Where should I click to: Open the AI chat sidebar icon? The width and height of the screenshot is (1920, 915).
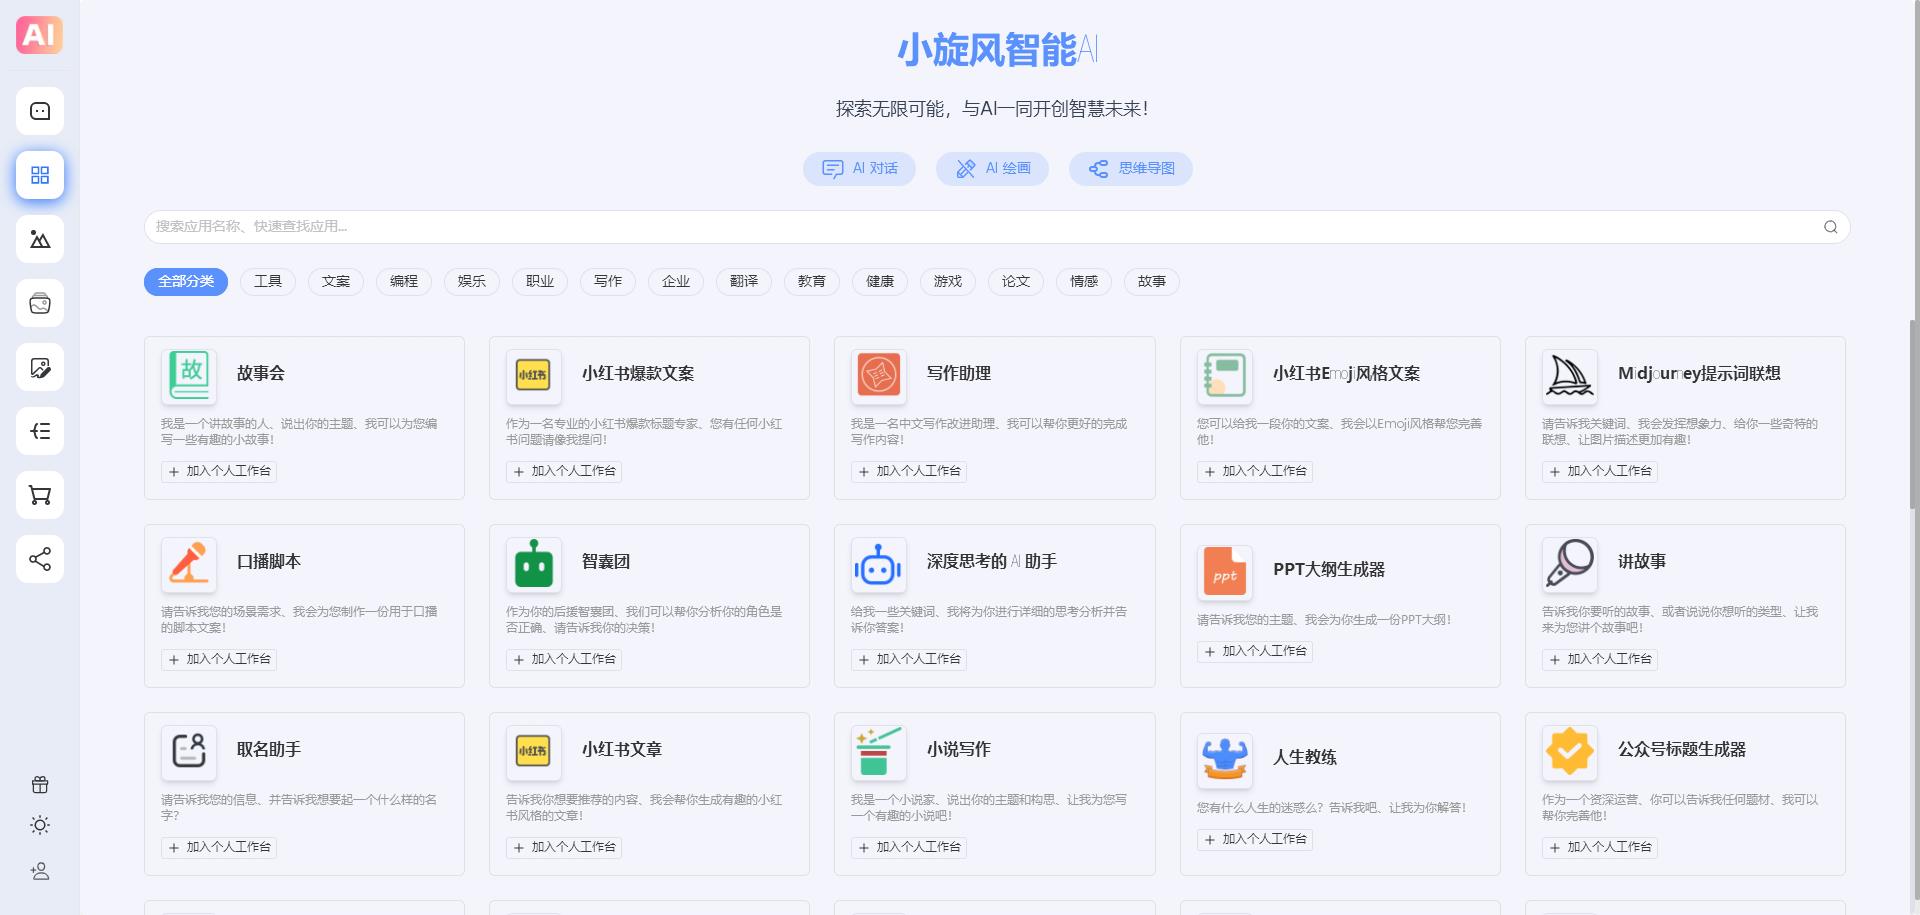pos(39,111)
